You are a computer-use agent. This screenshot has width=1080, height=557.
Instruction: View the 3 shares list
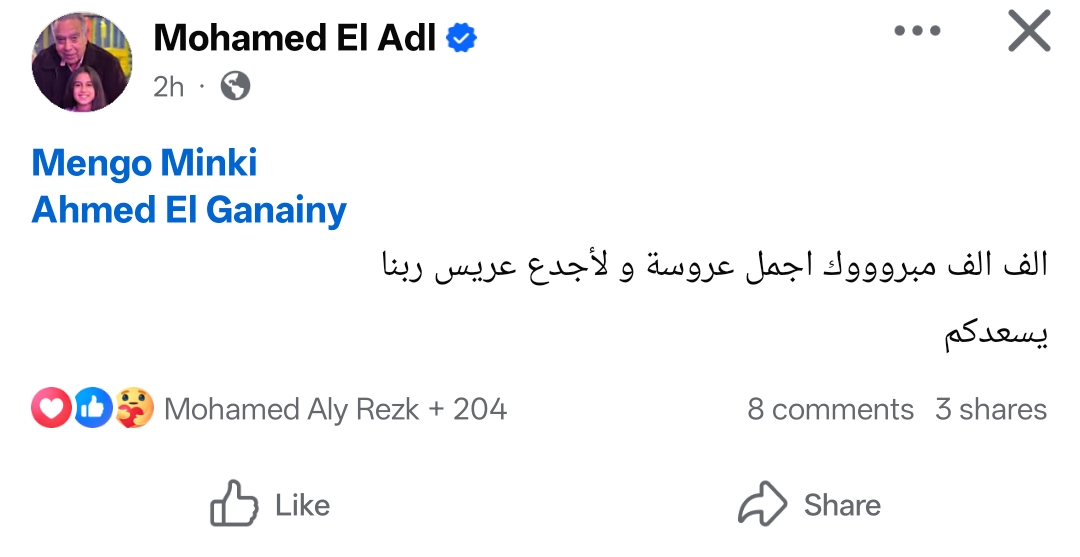990,409
